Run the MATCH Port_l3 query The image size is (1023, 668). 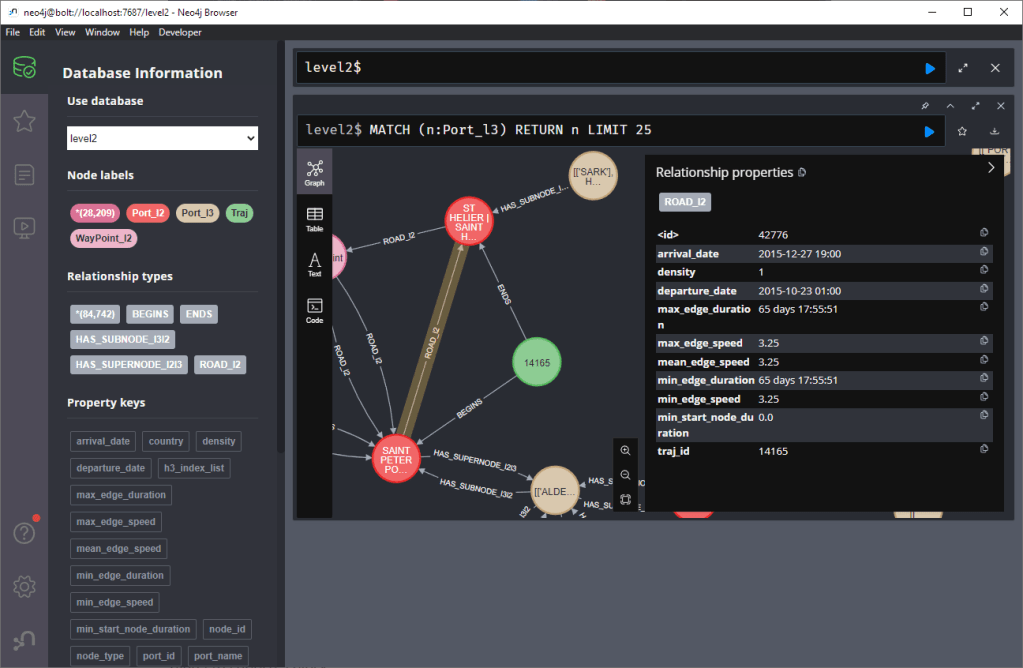point(930,131)
